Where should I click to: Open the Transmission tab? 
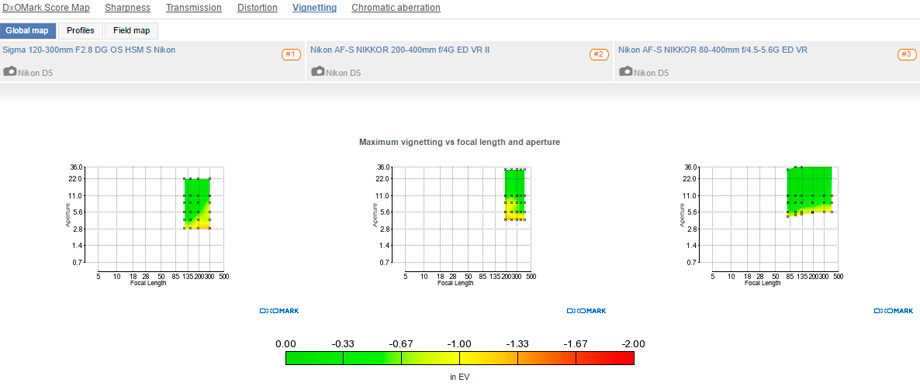point(194,8)
